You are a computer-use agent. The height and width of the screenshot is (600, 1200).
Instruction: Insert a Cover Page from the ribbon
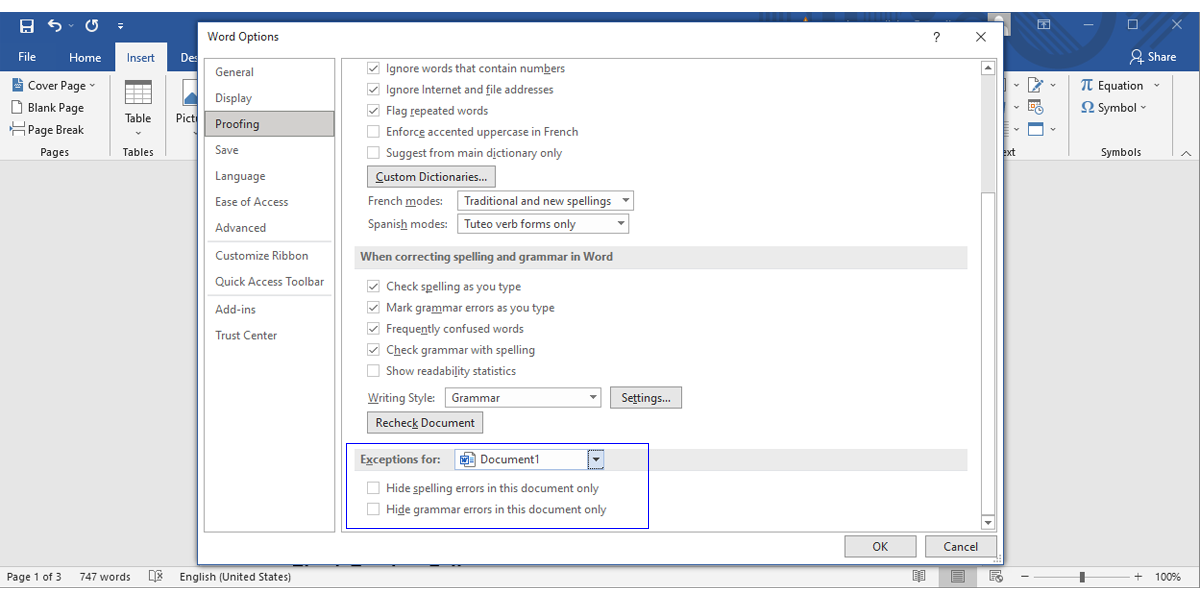point(54,86)
